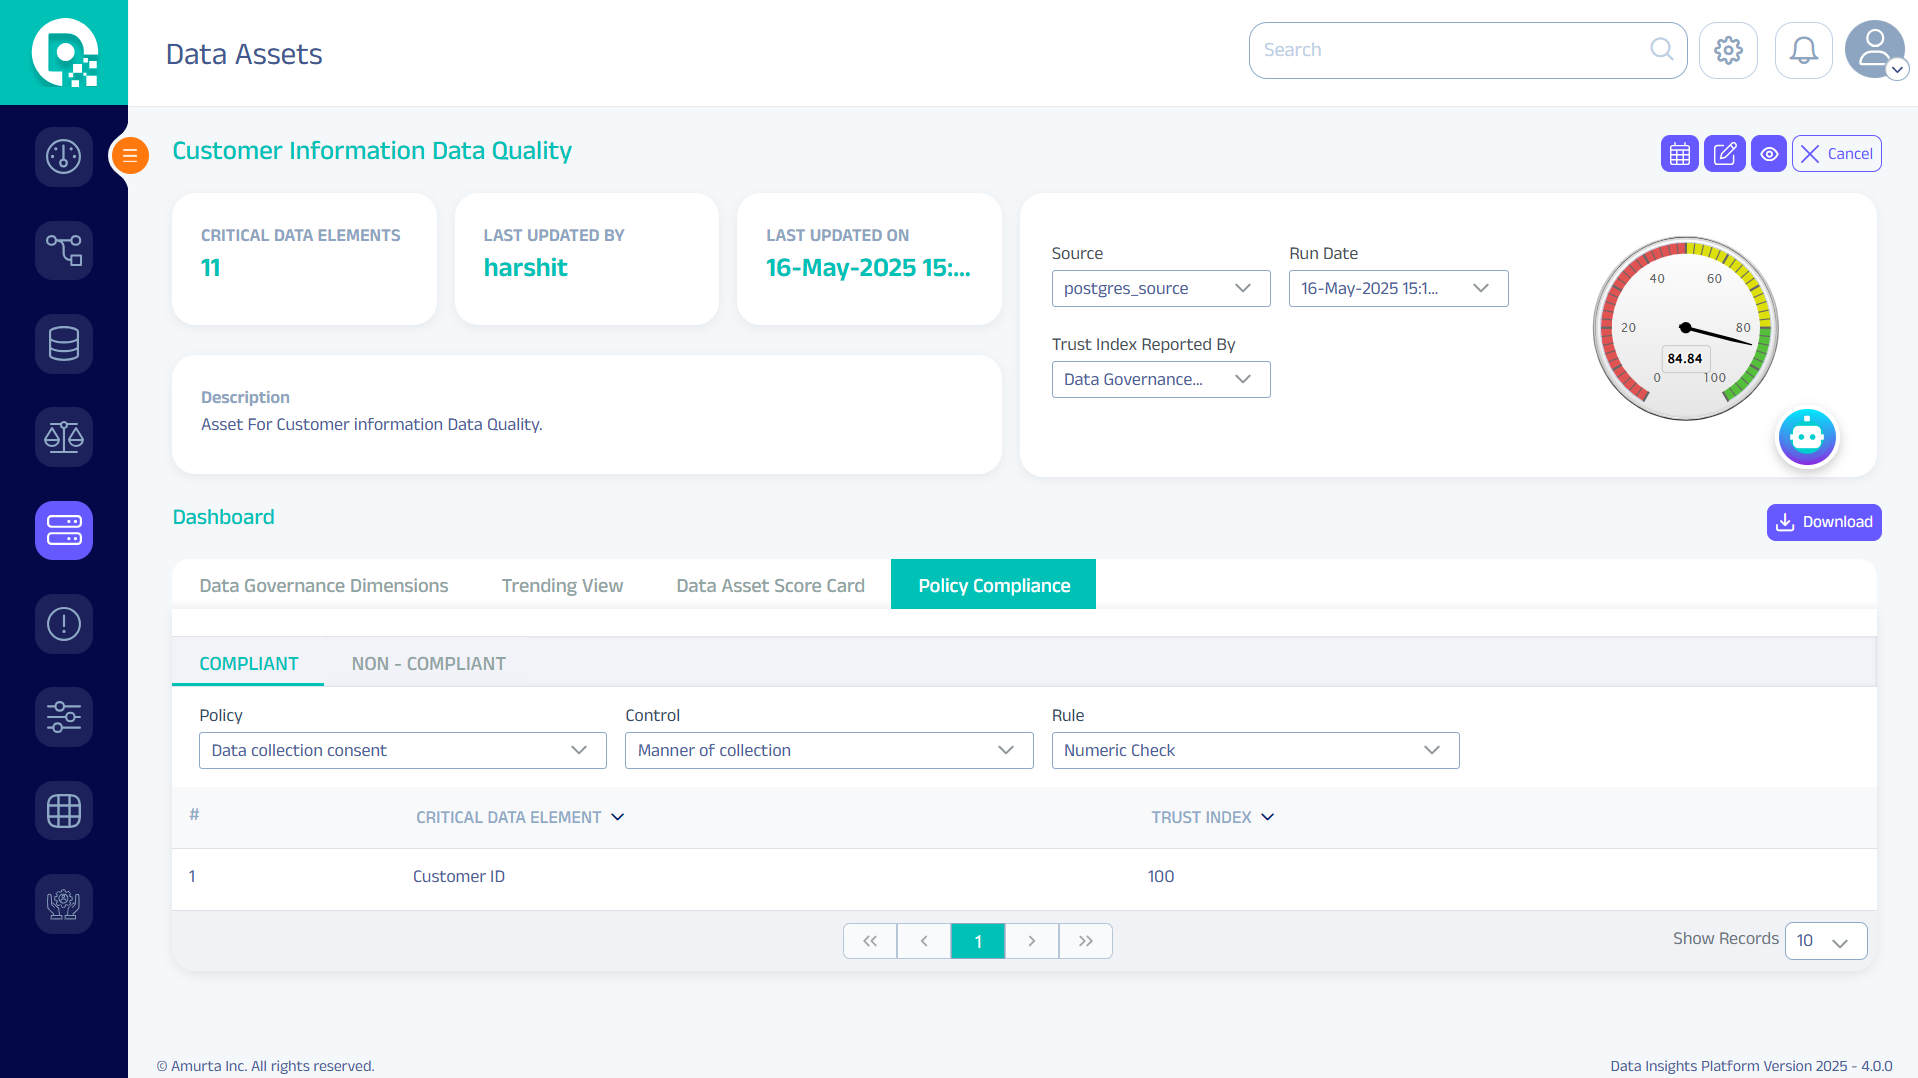Open the balance scales governance icon
The width and height of the screenshot is (1918, 1078).
pos(64,437)
